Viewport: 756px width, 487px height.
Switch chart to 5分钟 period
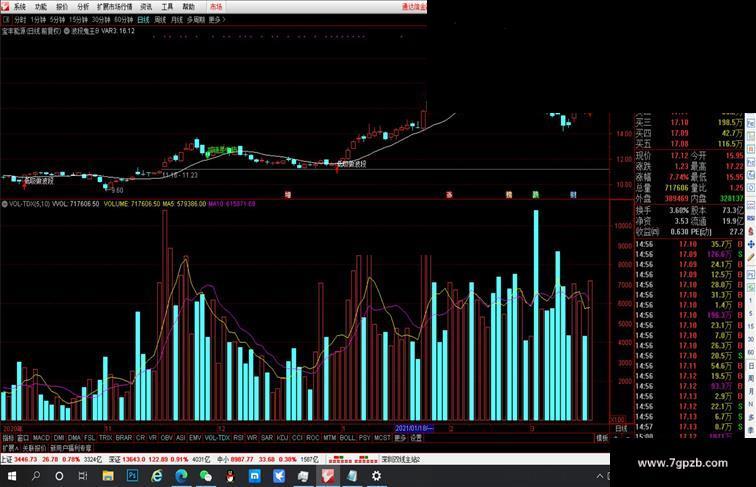click(x=57, y=20)
